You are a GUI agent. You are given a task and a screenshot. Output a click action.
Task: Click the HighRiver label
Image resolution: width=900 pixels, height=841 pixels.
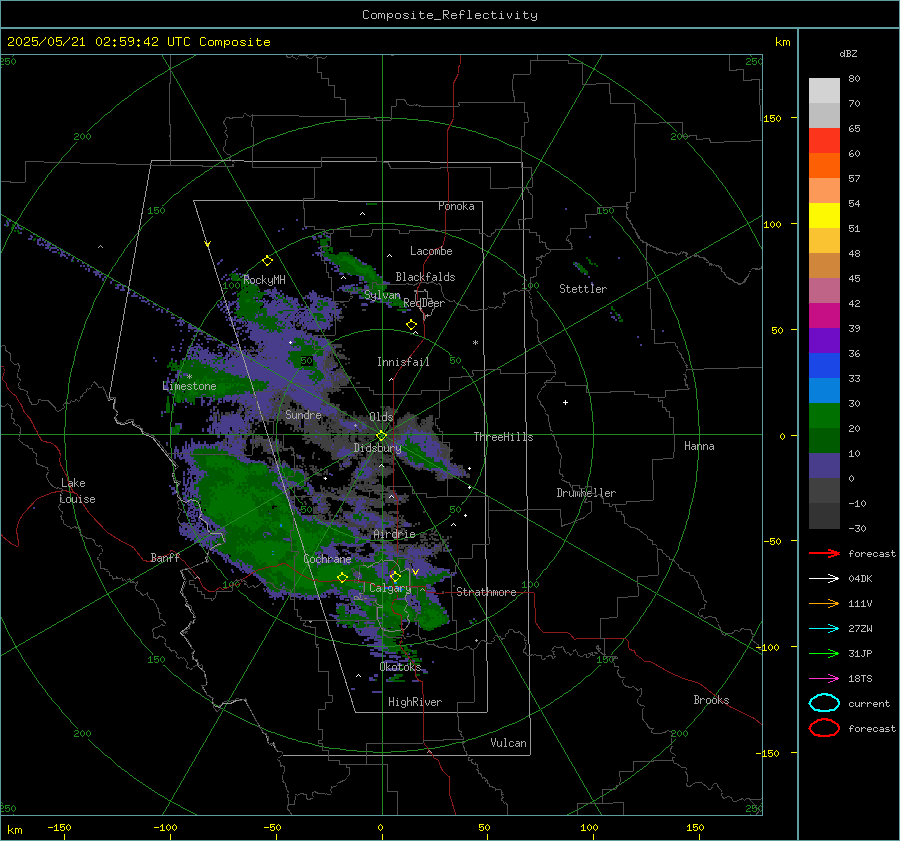point(415,702)
